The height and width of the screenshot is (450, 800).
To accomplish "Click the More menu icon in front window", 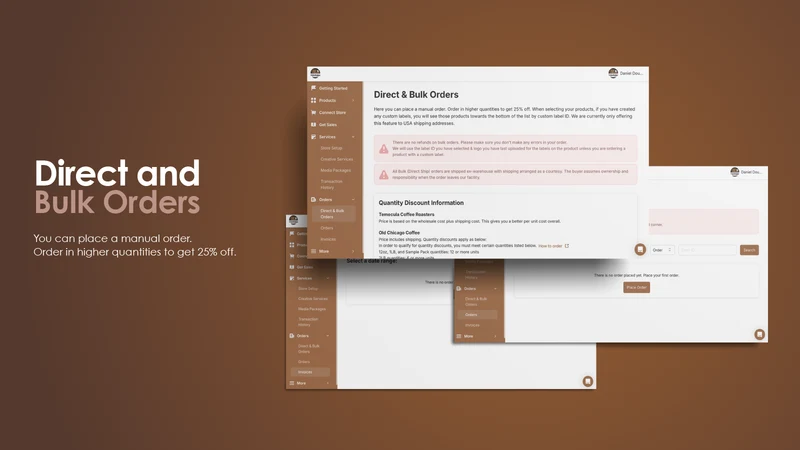I will pyautogui.click(x=313, y=251).
